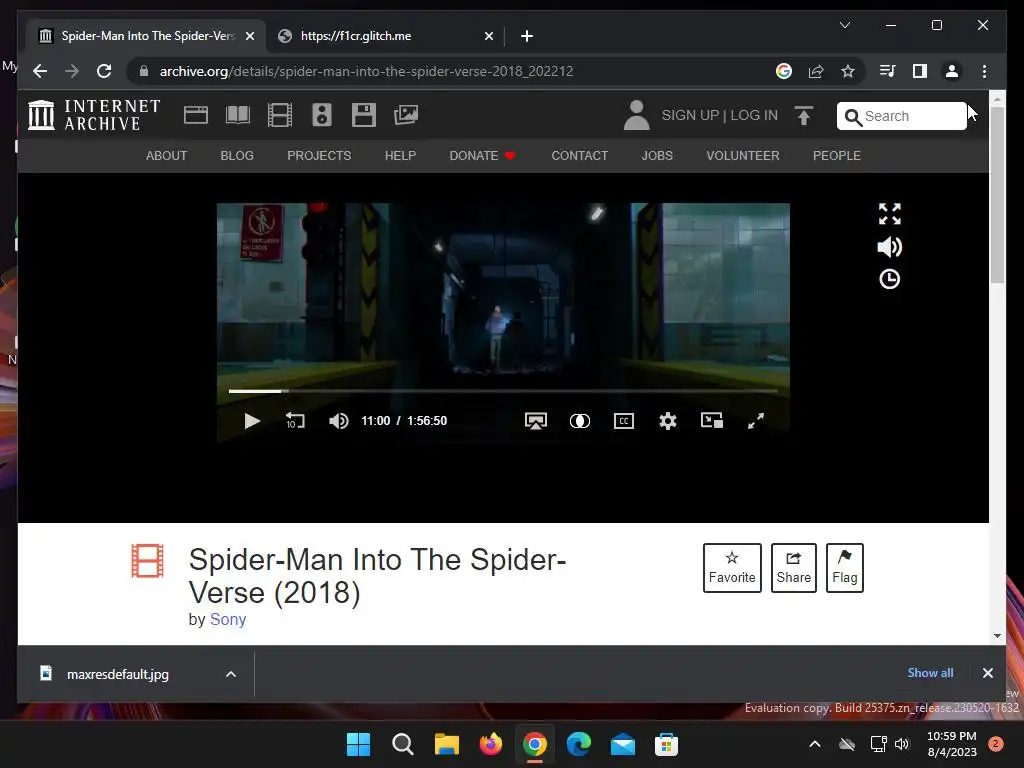Click the SIGN UP link

tap(690, 116)
